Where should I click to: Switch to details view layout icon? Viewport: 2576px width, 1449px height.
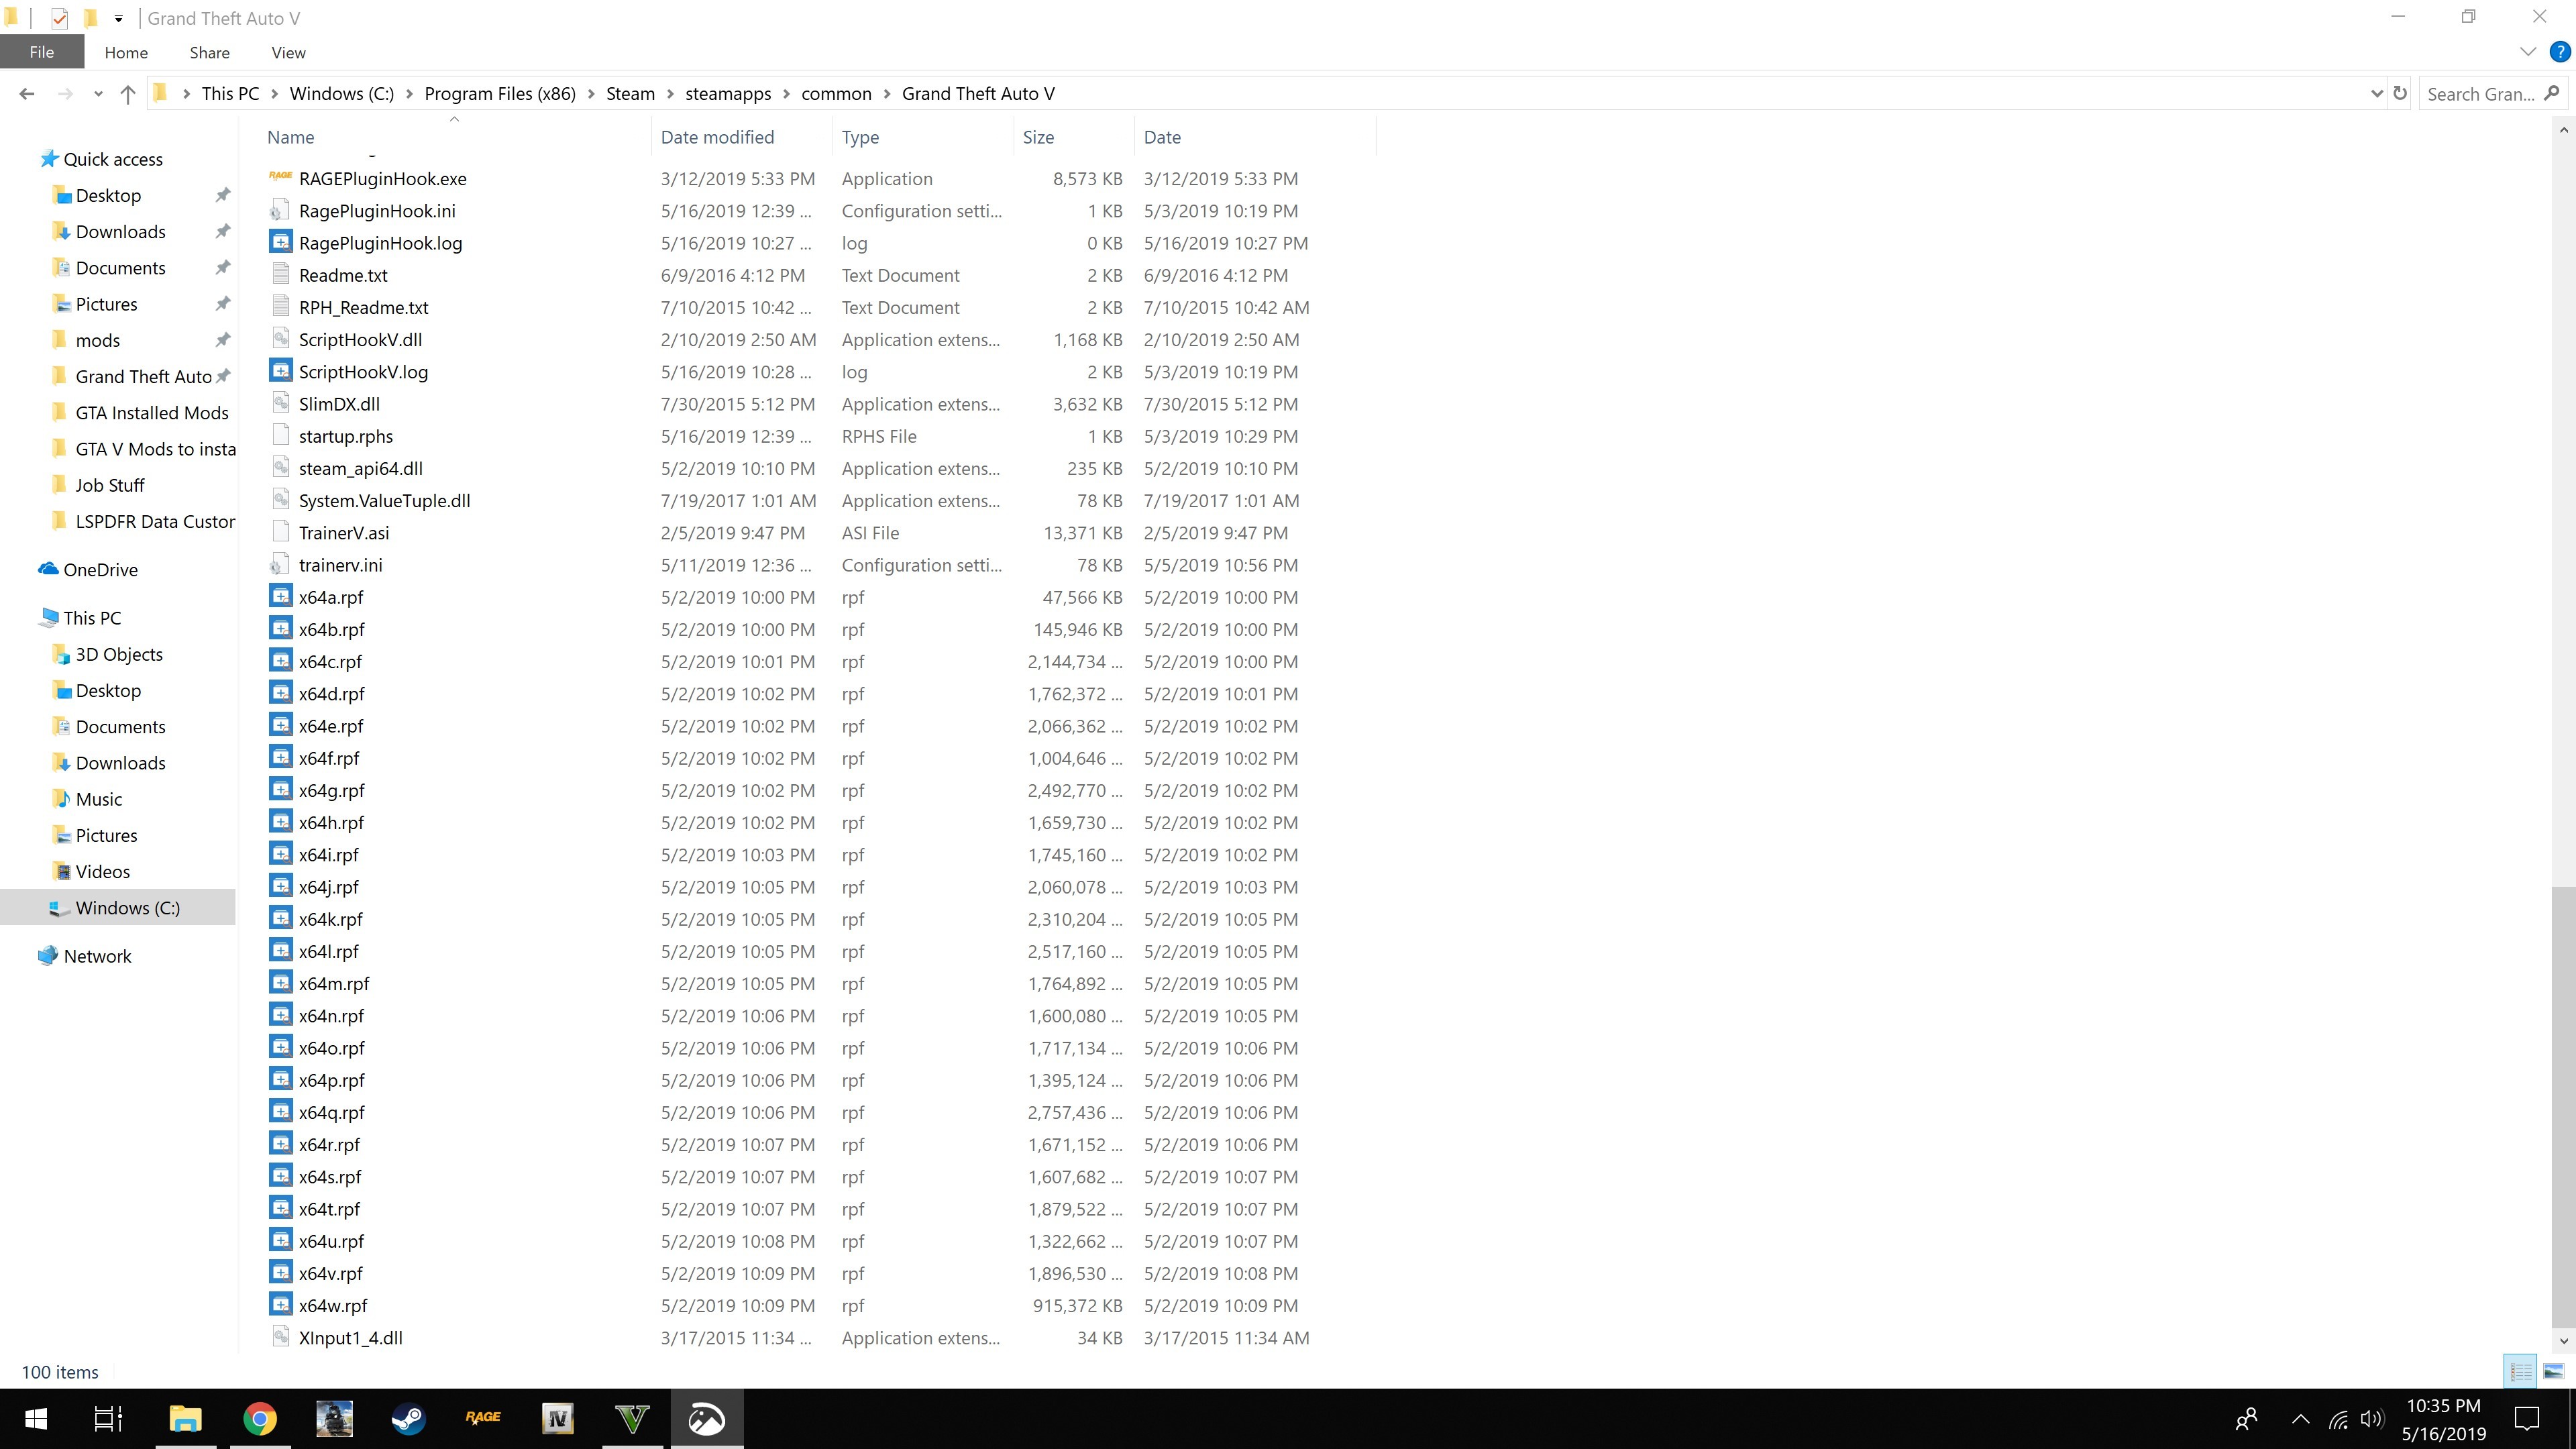pos(2520,1371)
